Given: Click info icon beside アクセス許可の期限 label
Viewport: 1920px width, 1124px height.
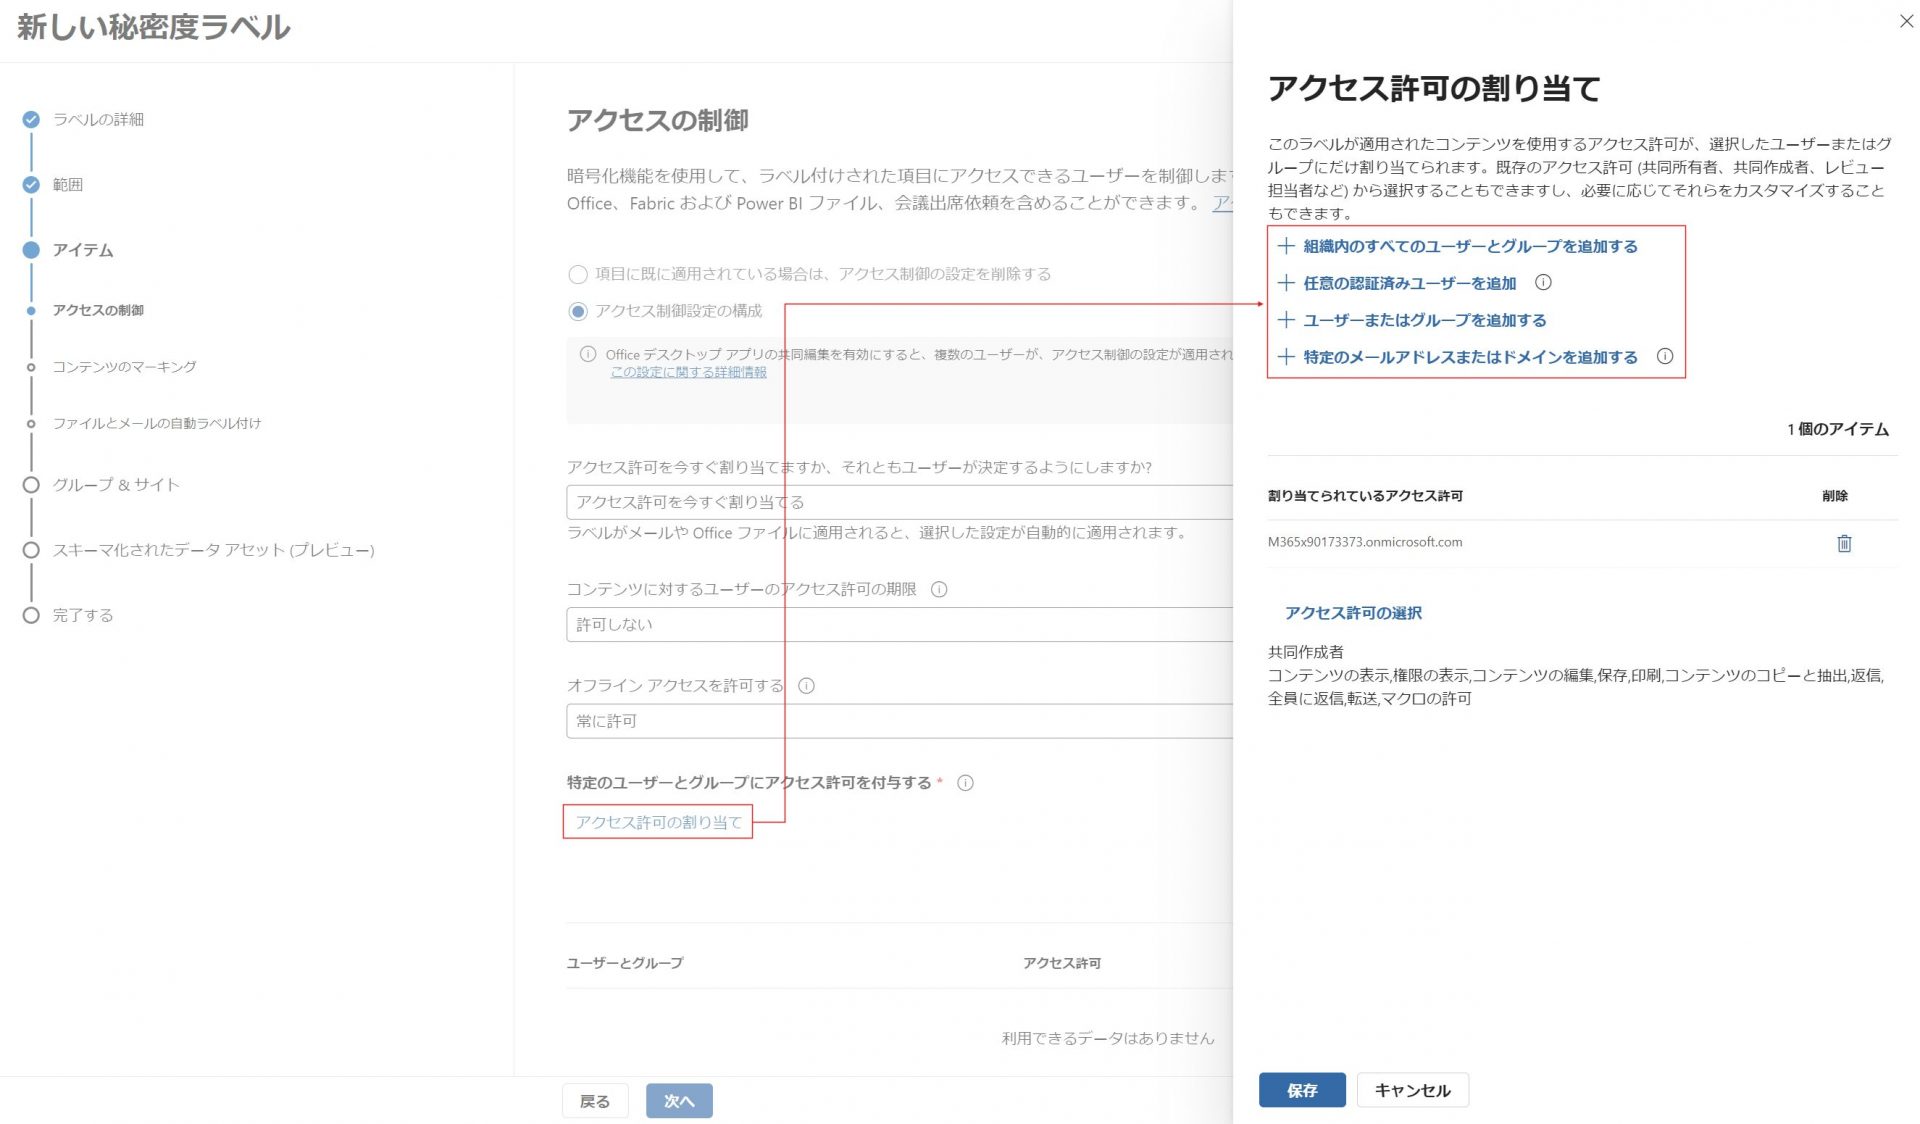Looking at the screenshot, I should pyautogui.click(x=939, y=589).
